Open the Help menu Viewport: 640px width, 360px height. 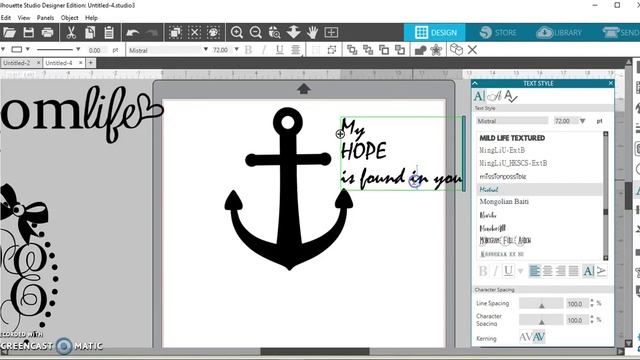coord(91,18)
